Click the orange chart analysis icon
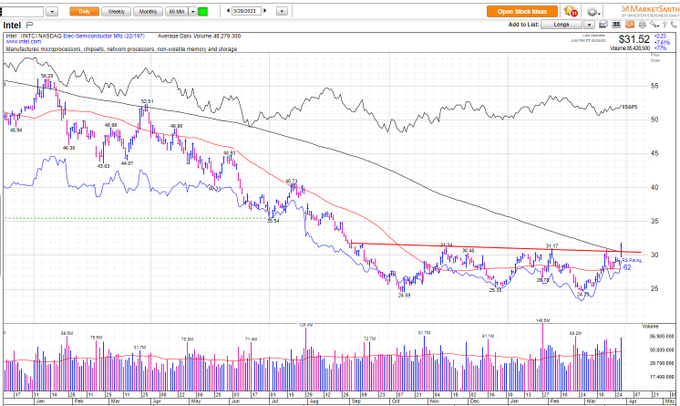Screen dimensions: 680x406 click(630, 25)
